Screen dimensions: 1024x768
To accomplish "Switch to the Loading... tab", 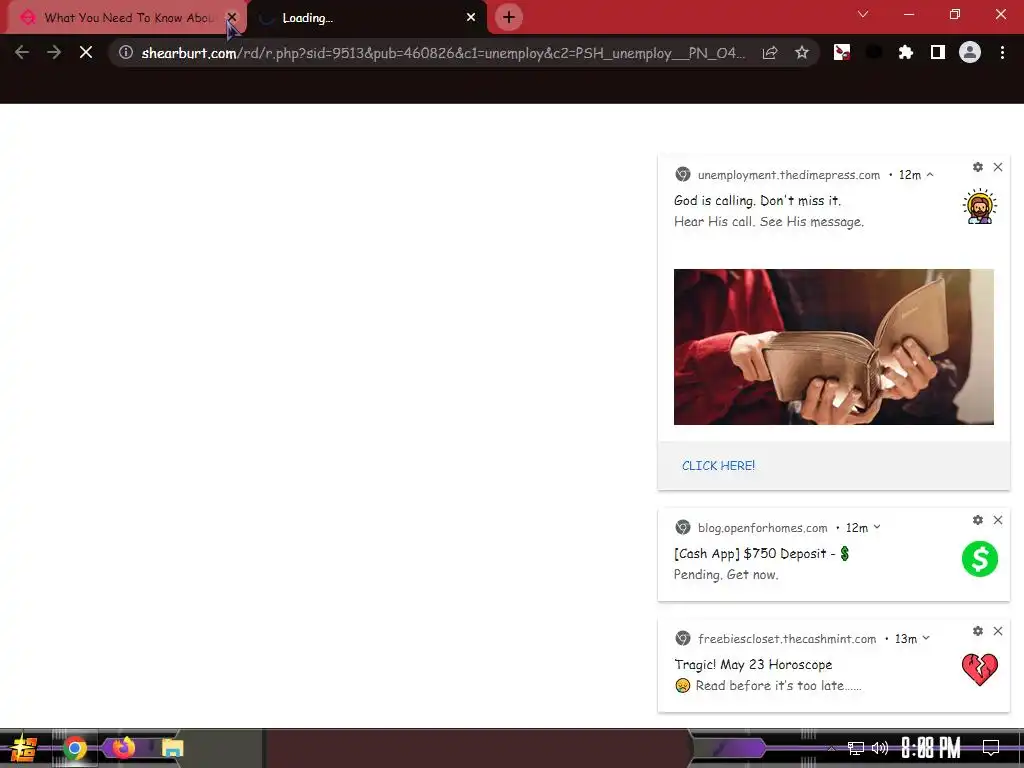I will tap(366, 18).
